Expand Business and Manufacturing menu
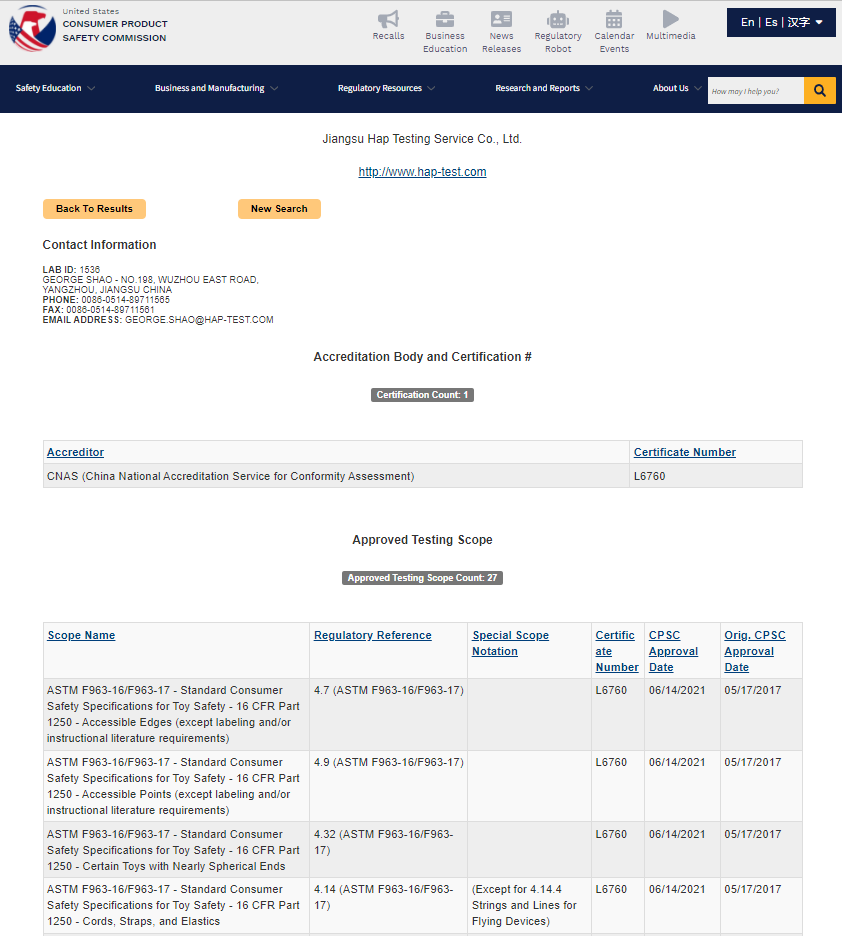The image size is (842, 936). (216, 88)
